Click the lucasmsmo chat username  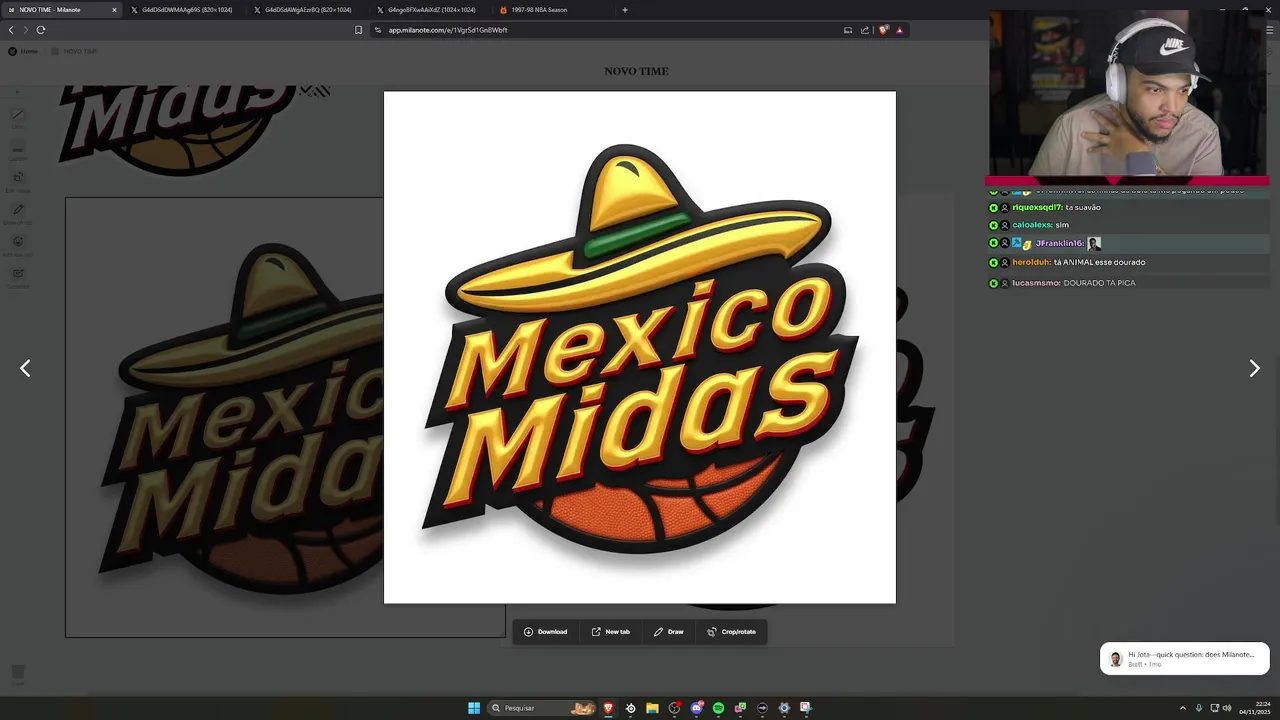coord(1036,283)
